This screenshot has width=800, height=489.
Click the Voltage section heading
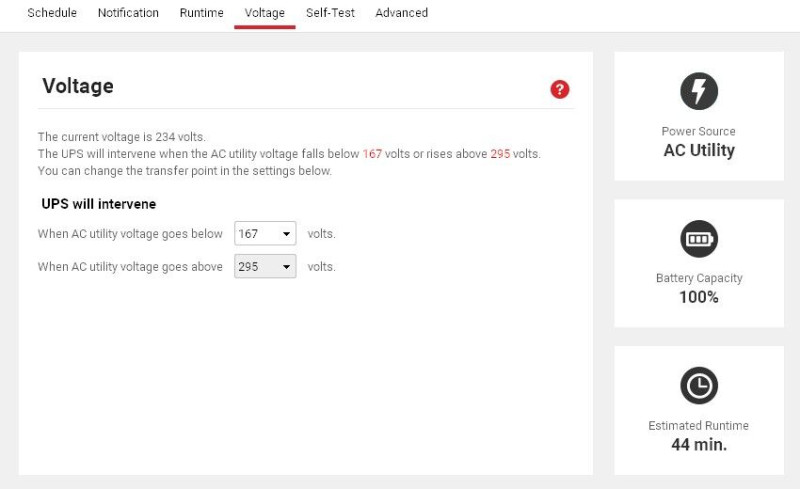point(78,86)
